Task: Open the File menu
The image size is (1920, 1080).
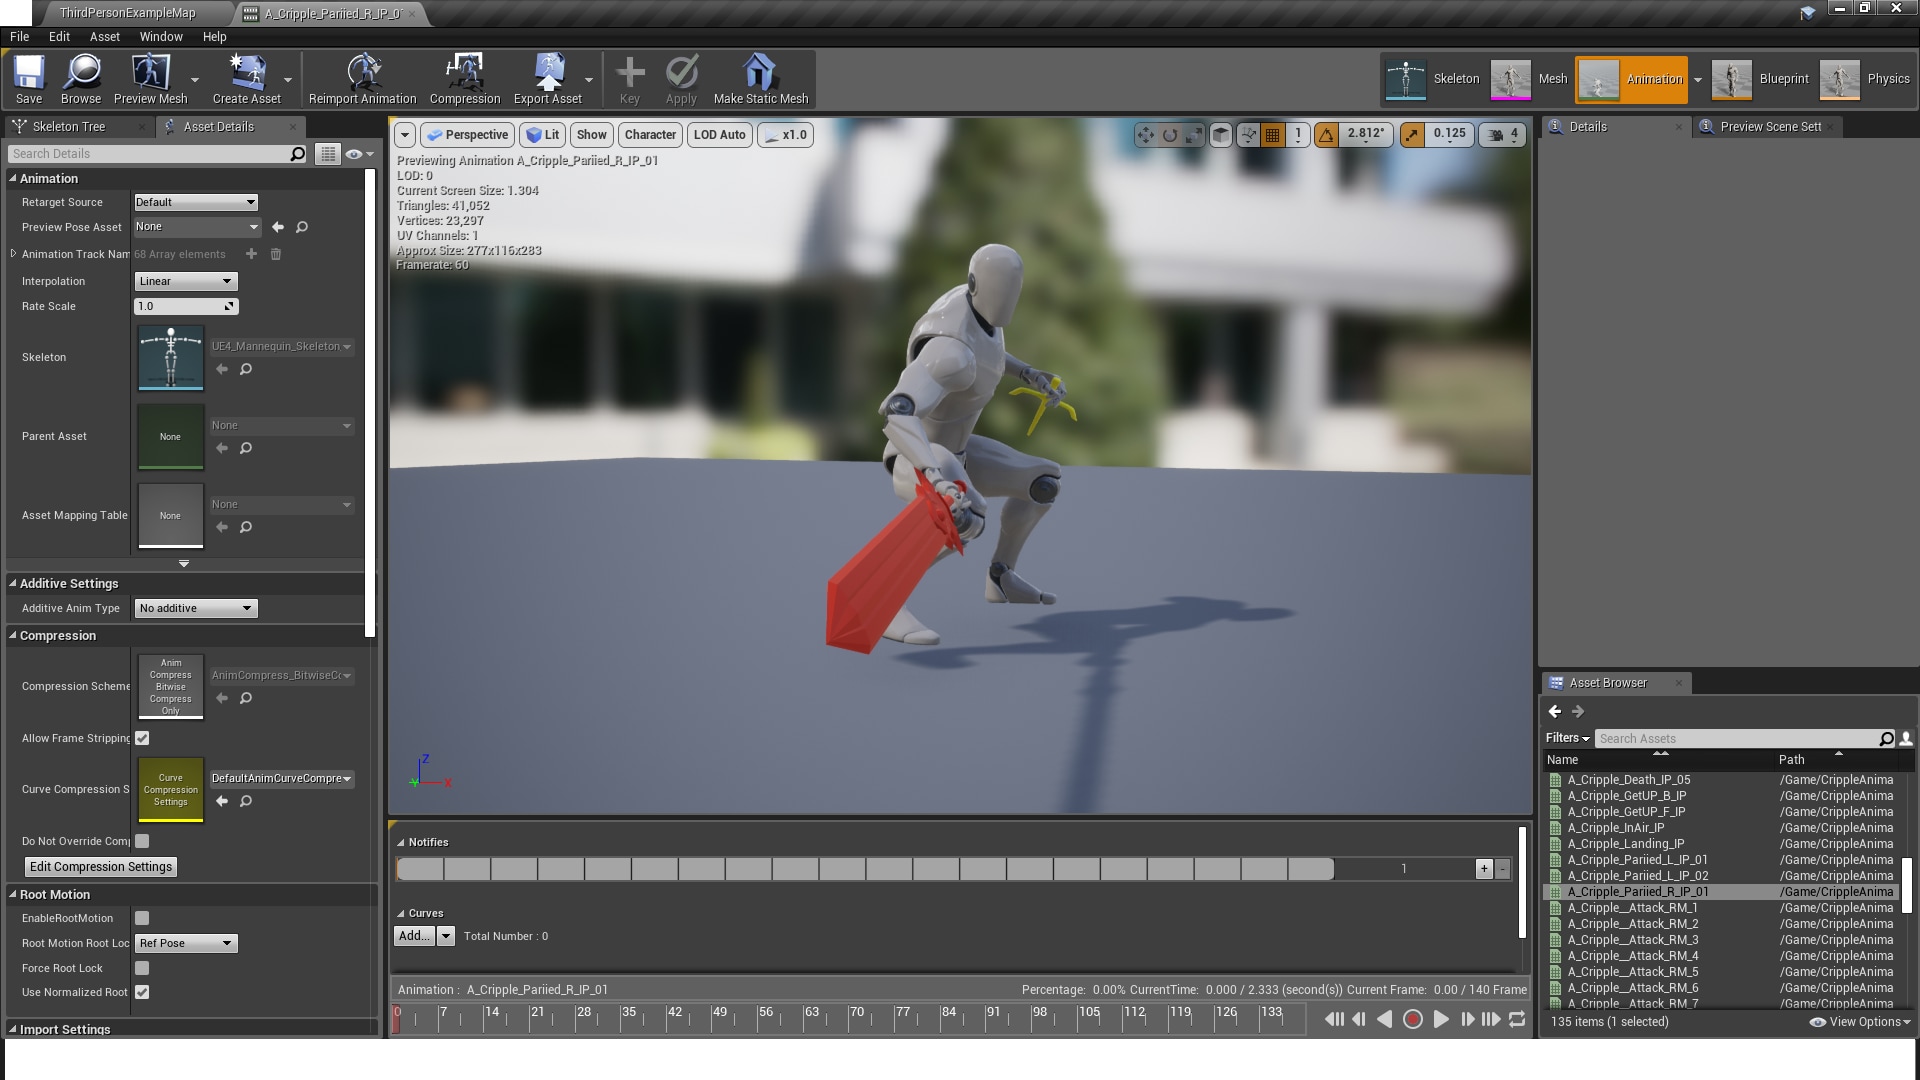Action: click(x=19, y=36)
